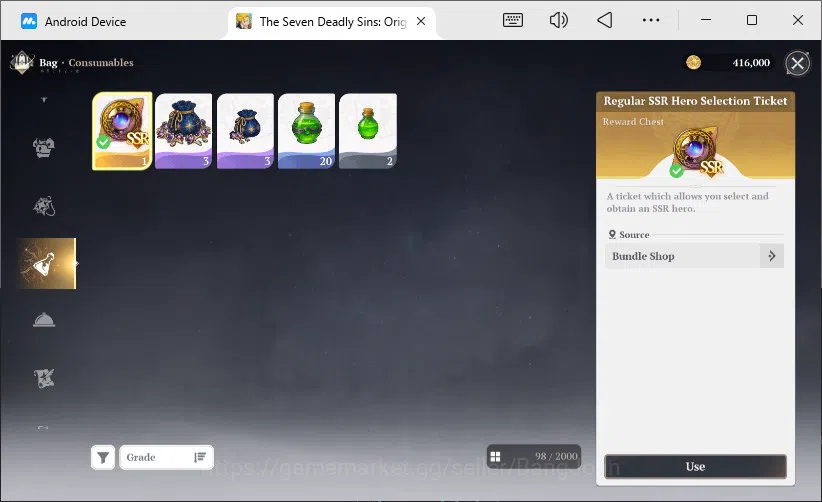Click the ticket description text

[x=687, y=202]
